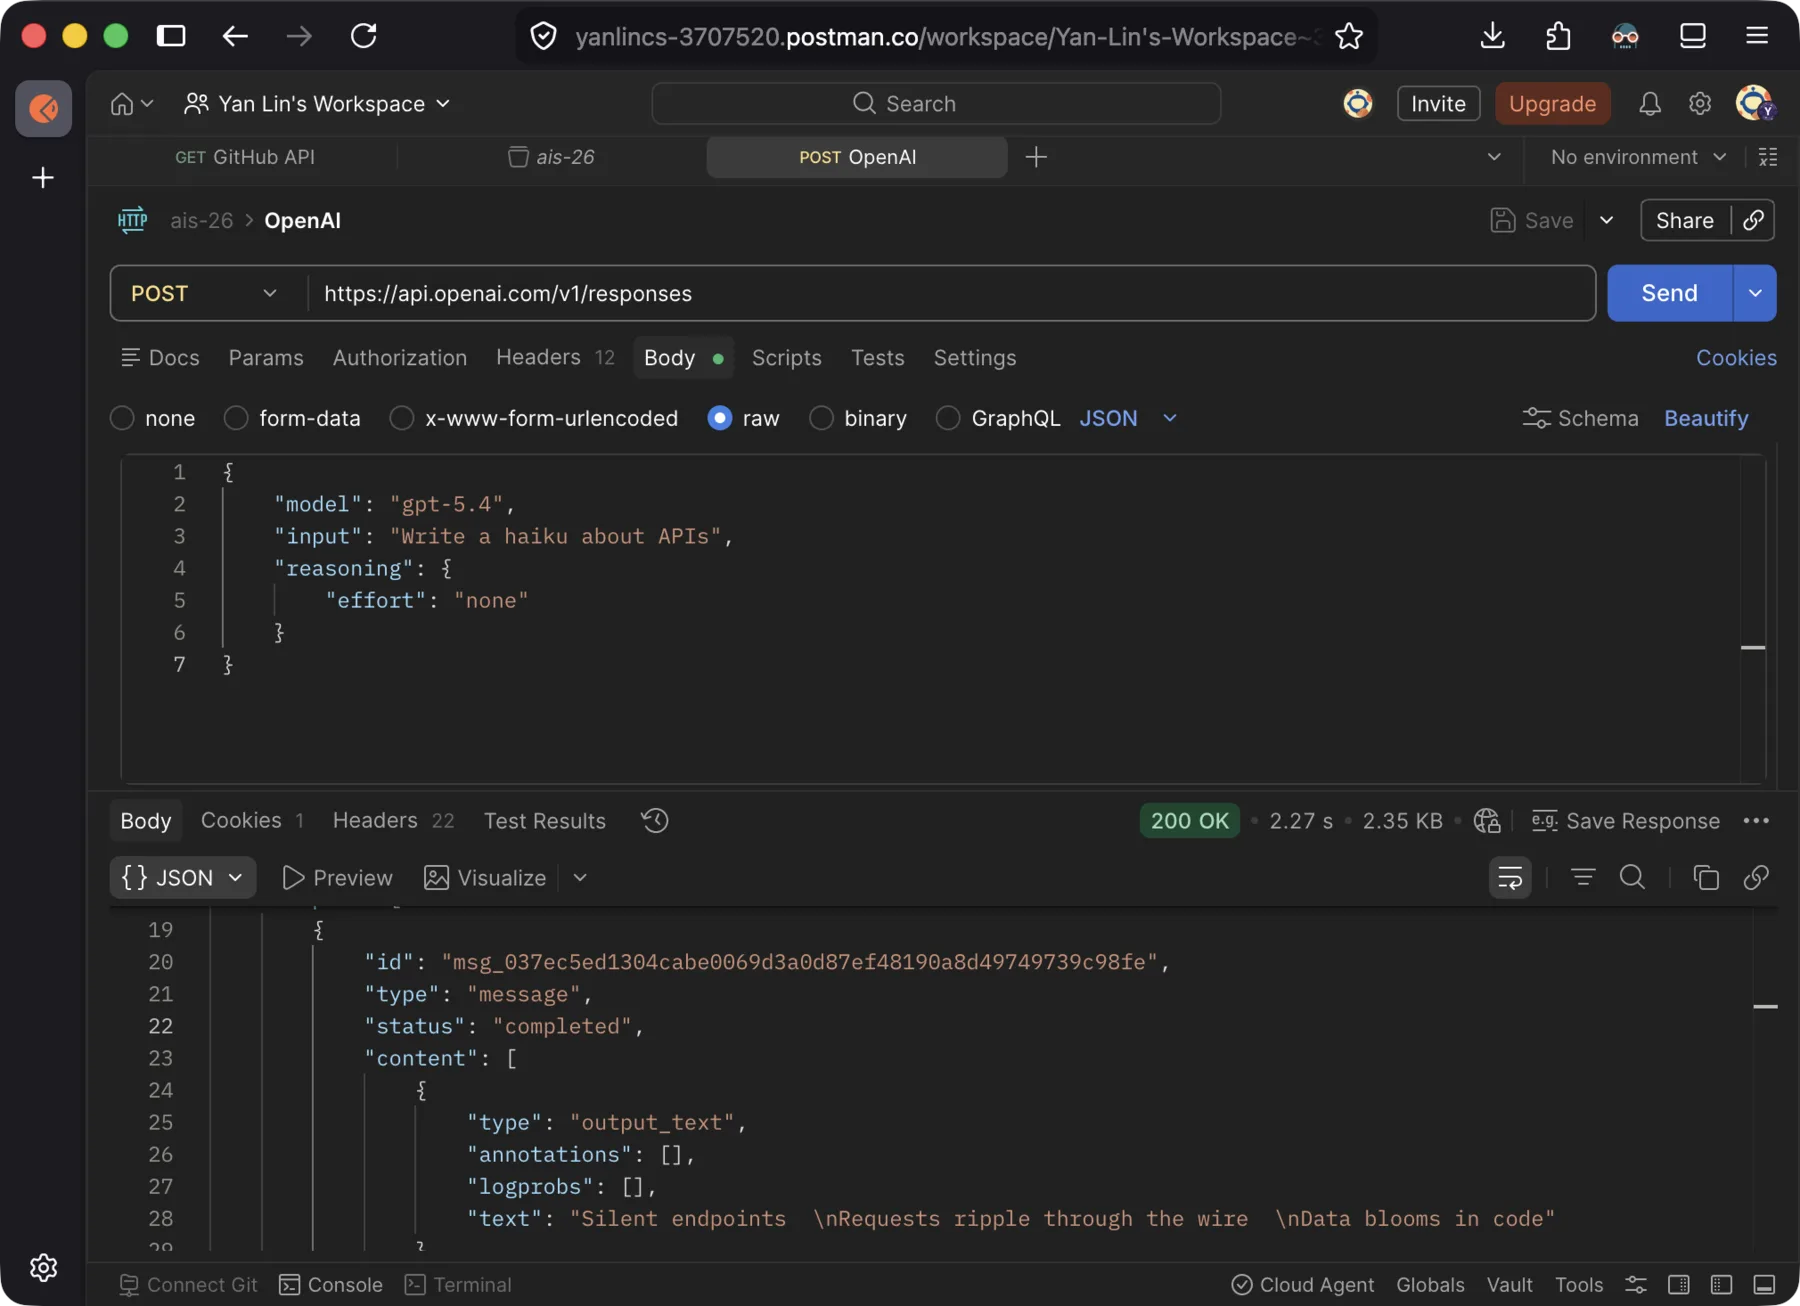Open the Scripts tab

pos(787,358)
